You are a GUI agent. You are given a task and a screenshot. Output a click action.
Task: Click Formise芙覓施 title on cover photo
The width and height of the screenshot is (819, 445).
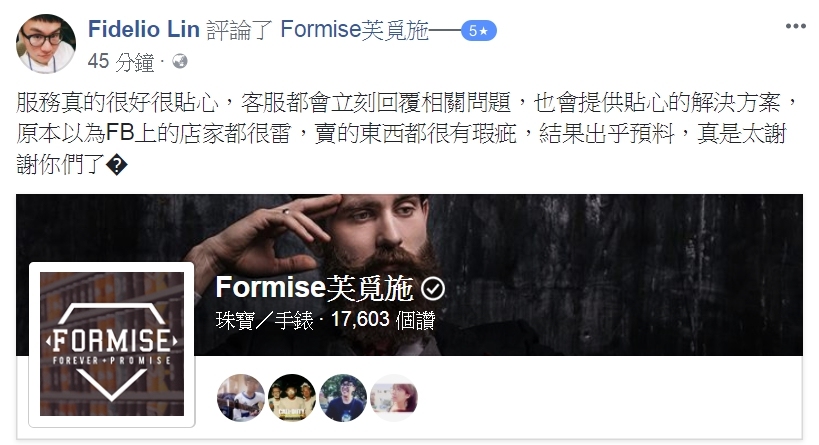(314, 288)
